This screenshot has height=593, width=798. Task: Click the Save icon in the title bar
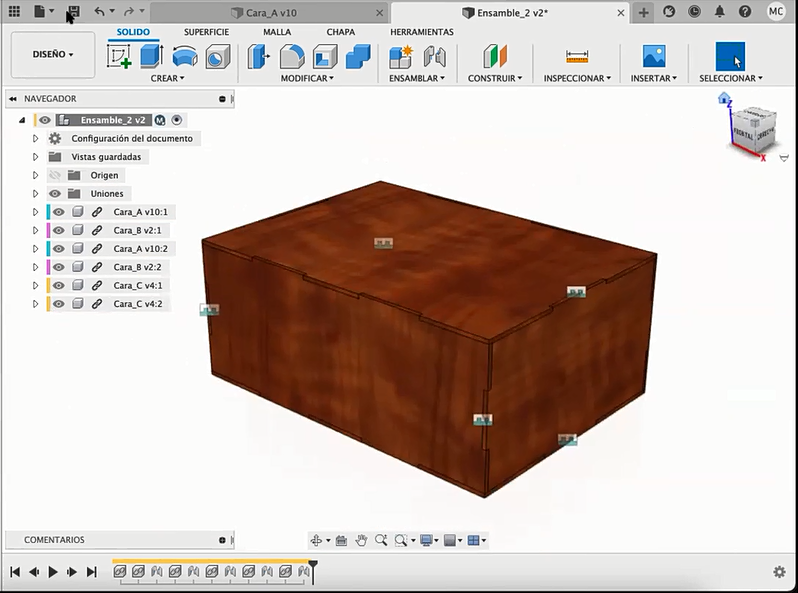coord(73,12)
